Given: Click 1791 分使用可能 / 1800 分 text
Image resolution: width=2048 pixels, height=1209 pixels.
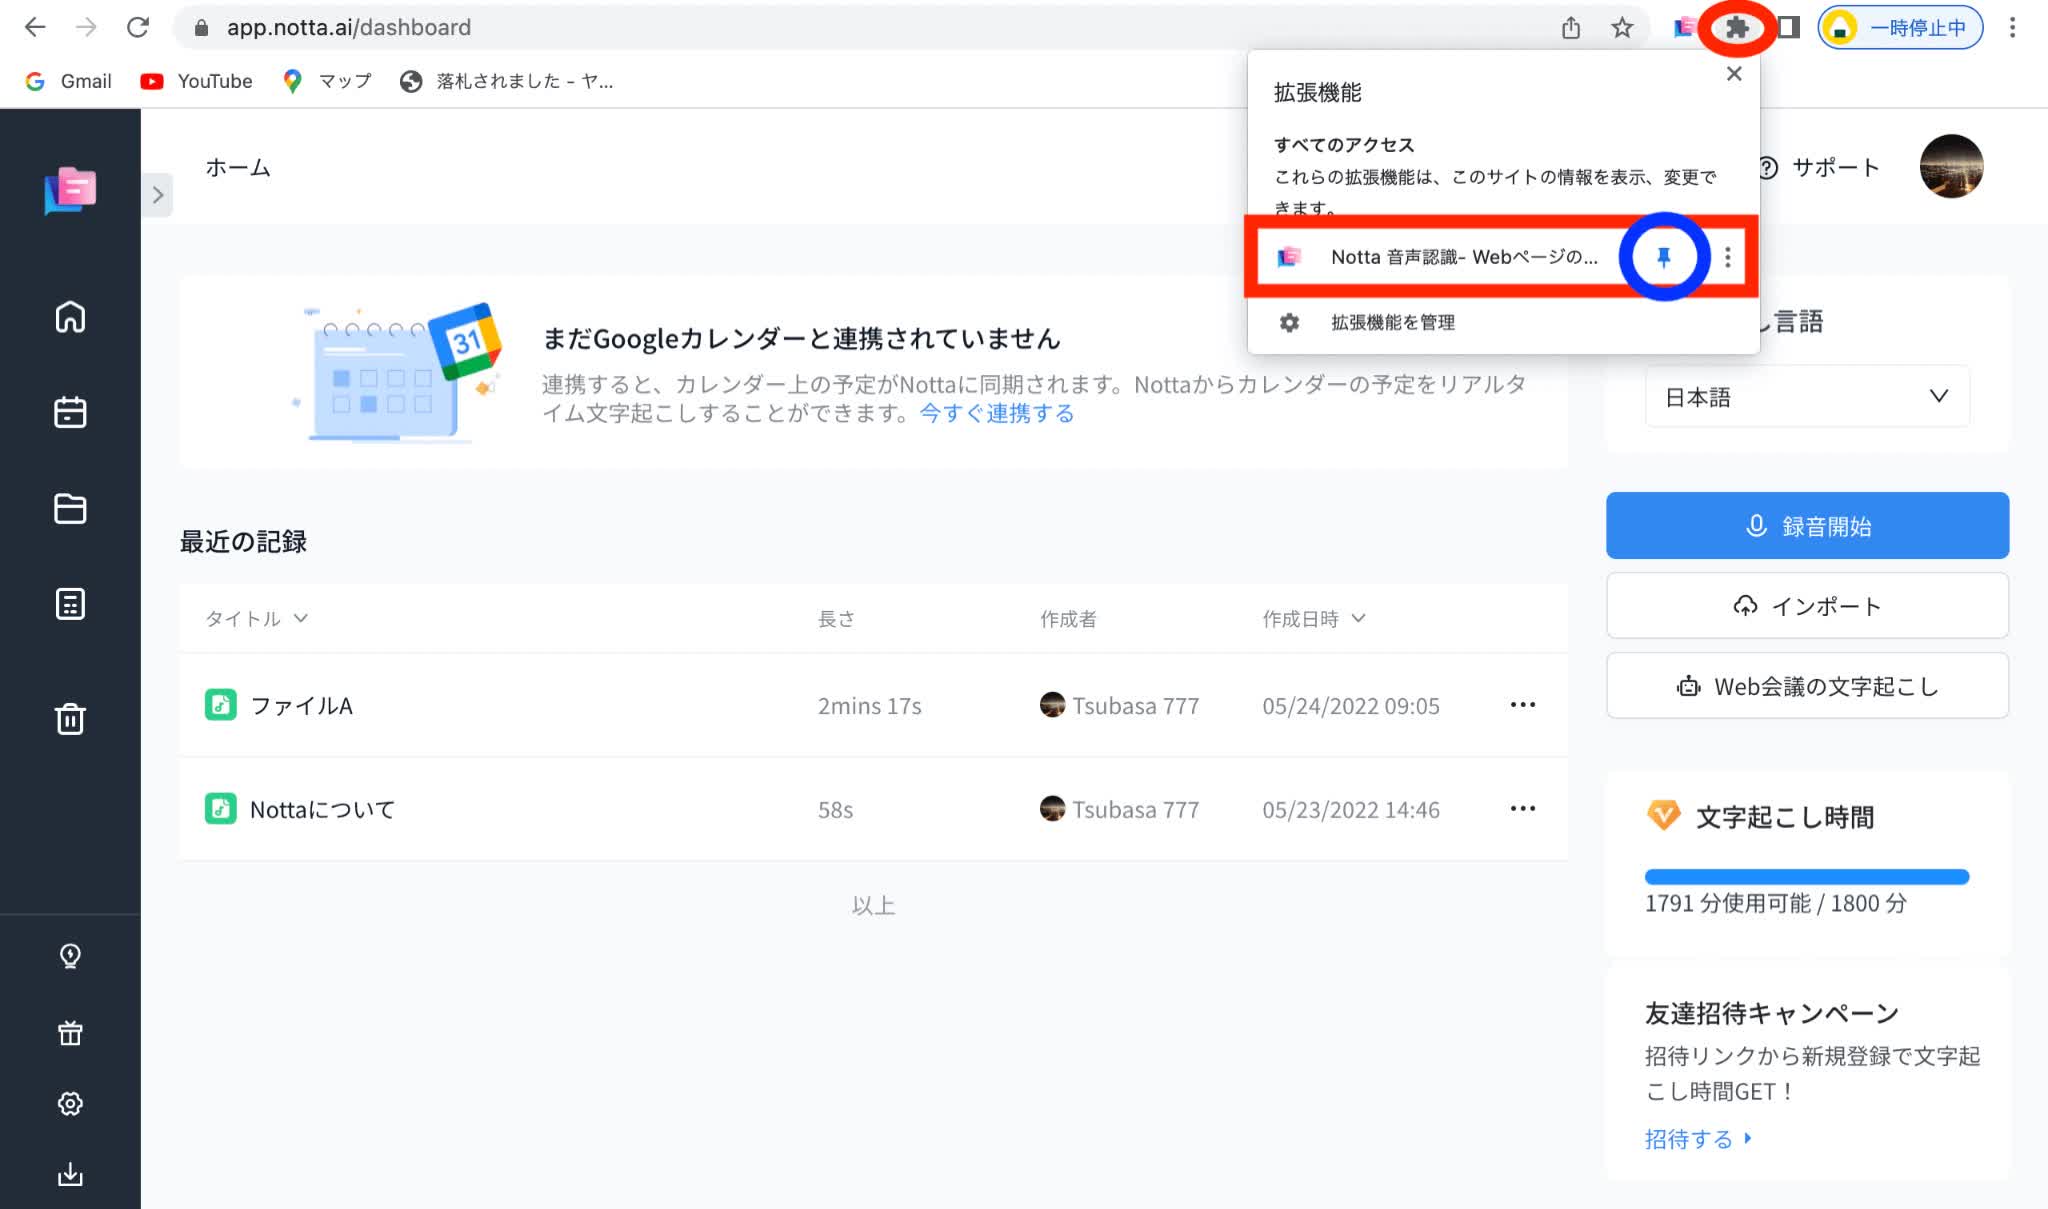Looking at the screenshot, I should [1776, 903].
